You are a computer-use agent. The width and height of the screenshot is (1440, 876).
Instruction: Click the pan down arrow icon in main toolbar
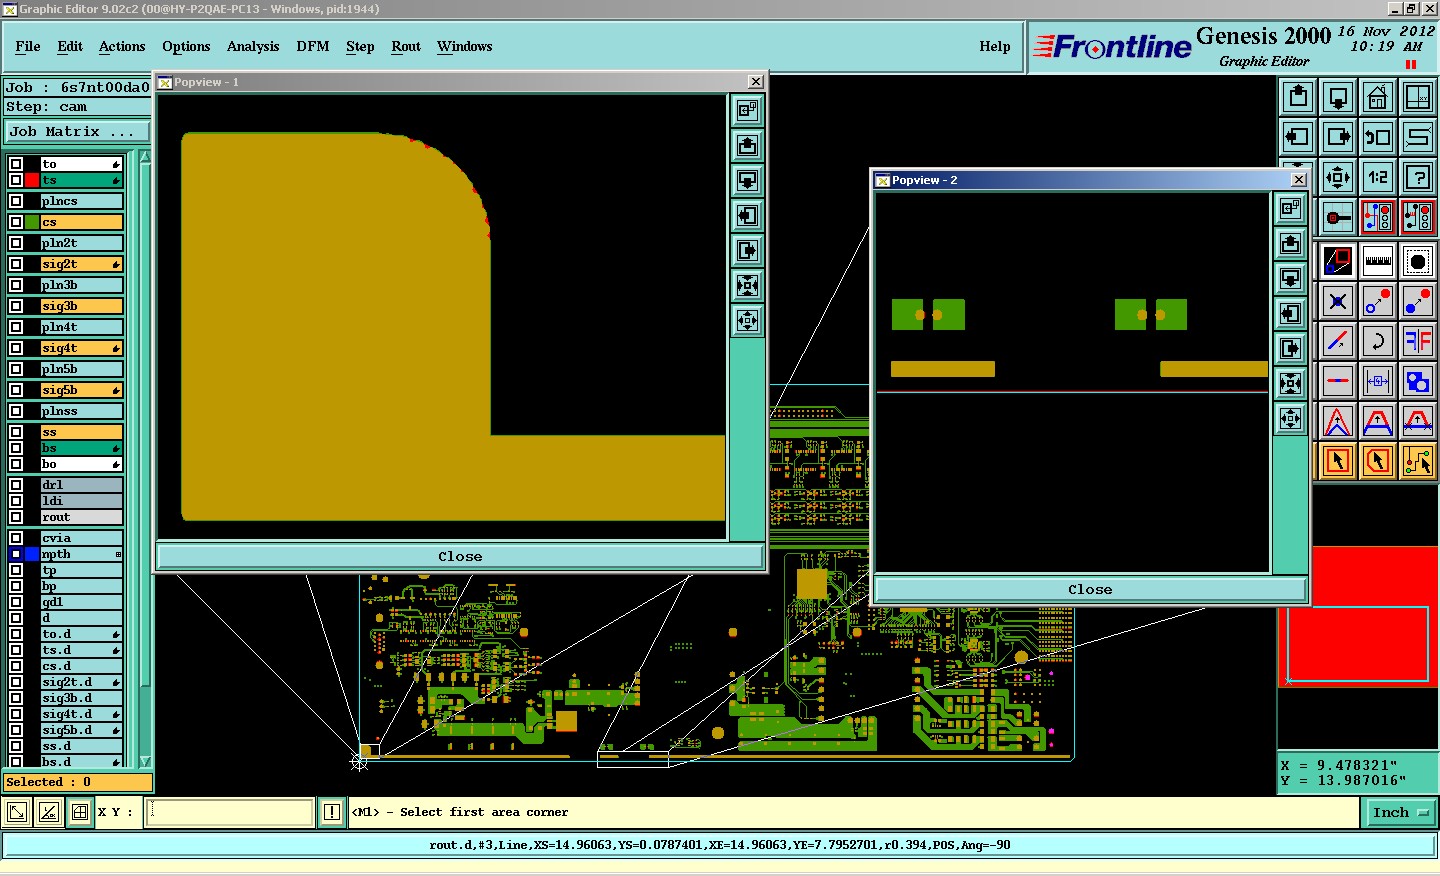tap(1338, 97)
